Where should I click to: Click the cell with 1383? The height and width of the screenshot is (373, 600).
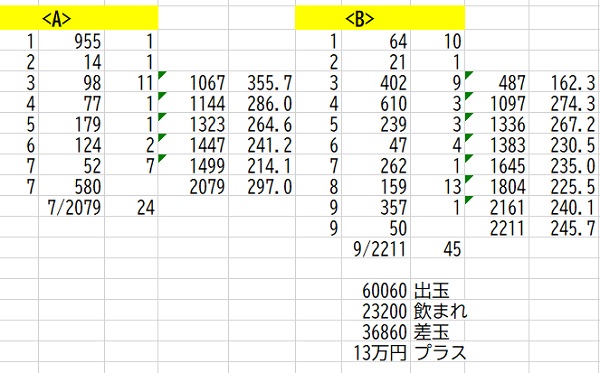(497, 145)
